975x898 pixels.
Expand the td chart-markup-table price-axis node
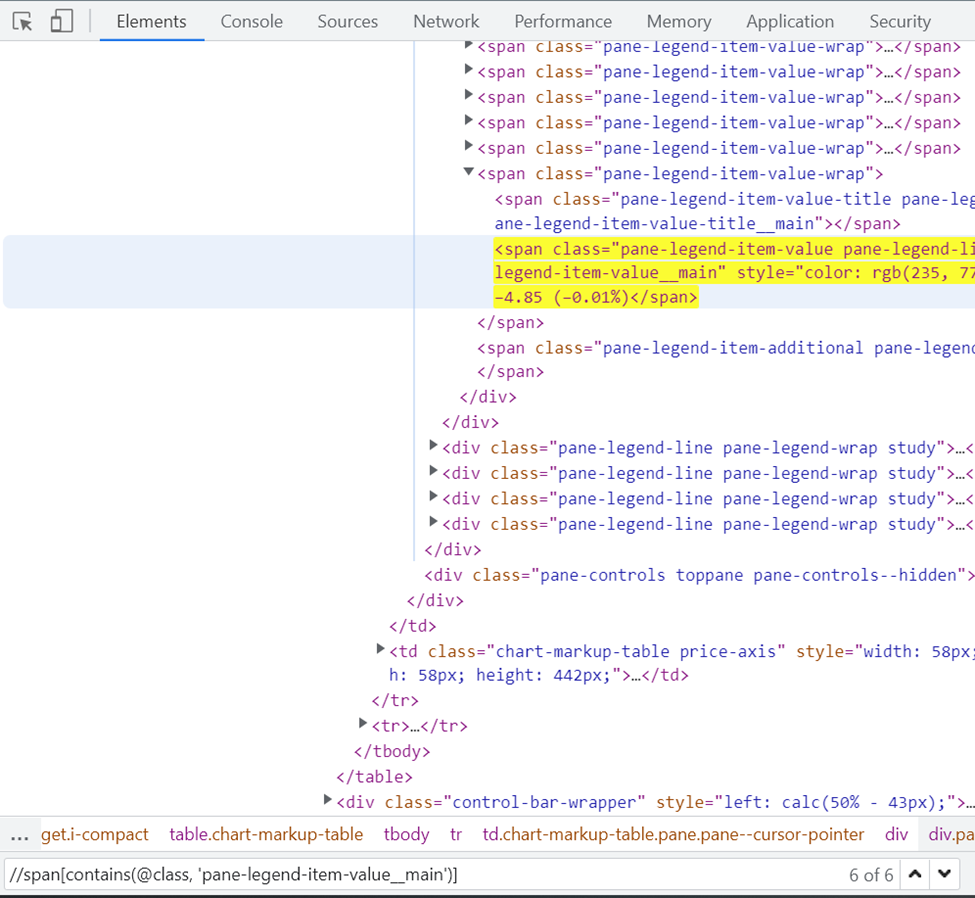(x=381, y=649)
